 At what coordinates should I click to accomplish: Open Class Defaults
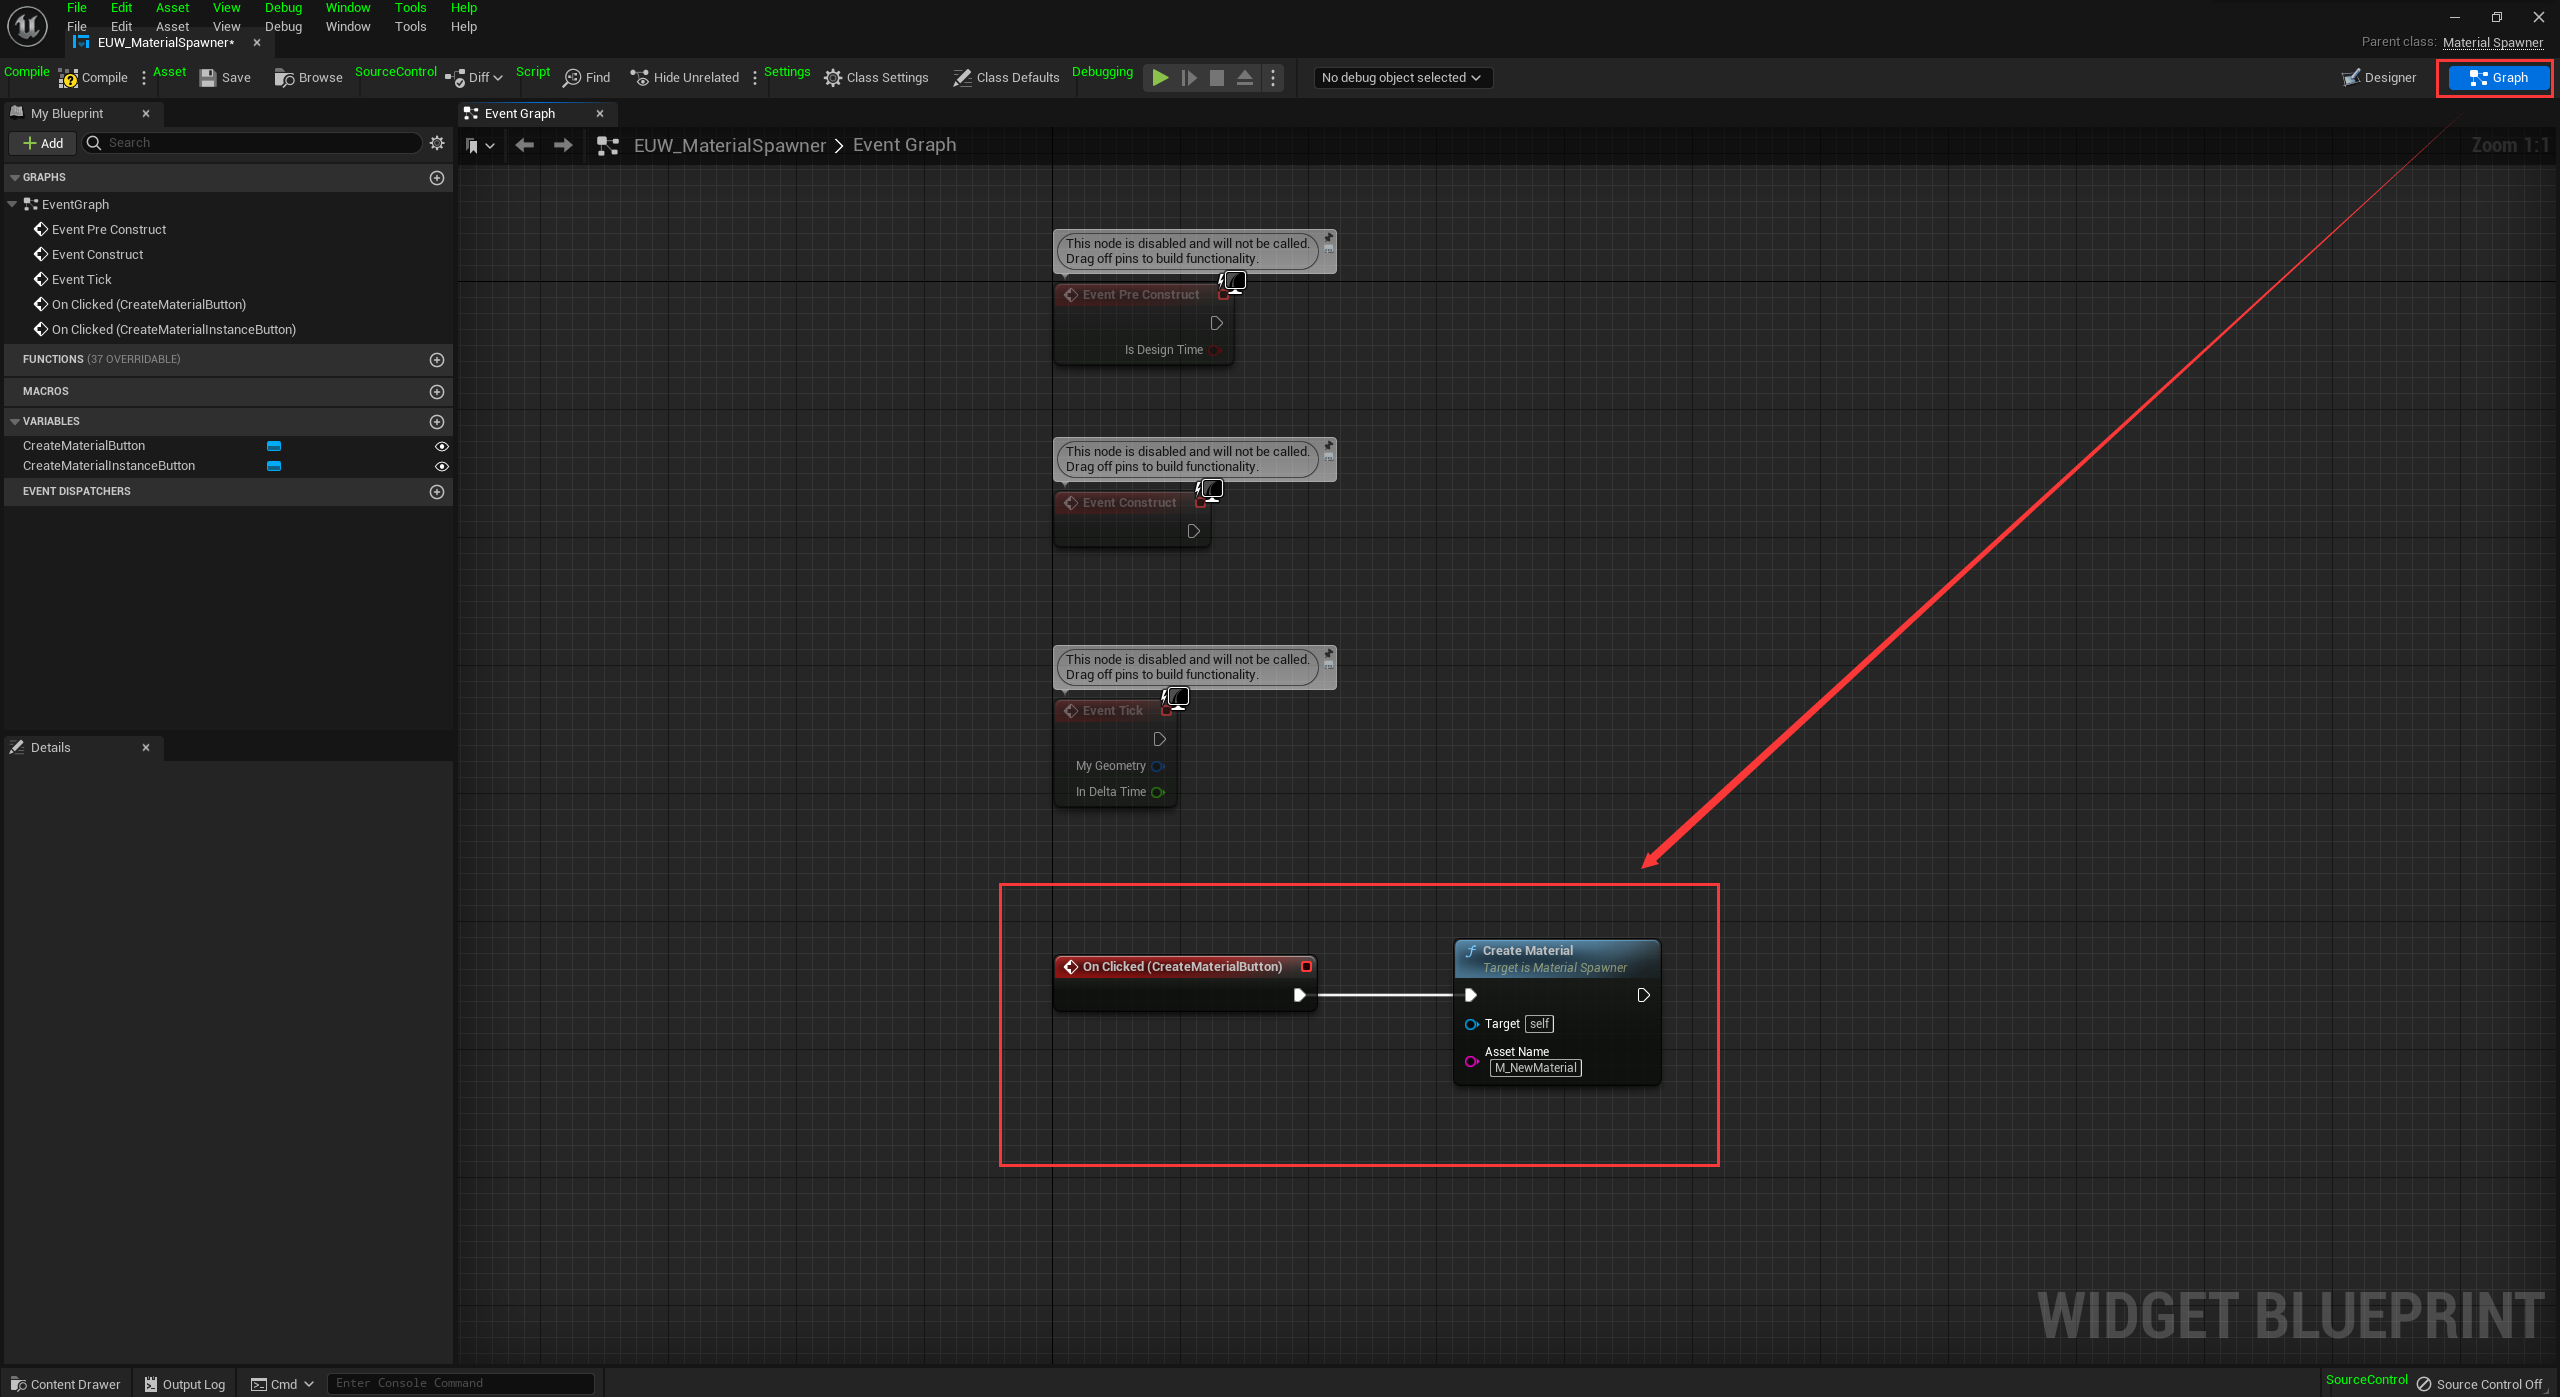tap(1006, 78)
